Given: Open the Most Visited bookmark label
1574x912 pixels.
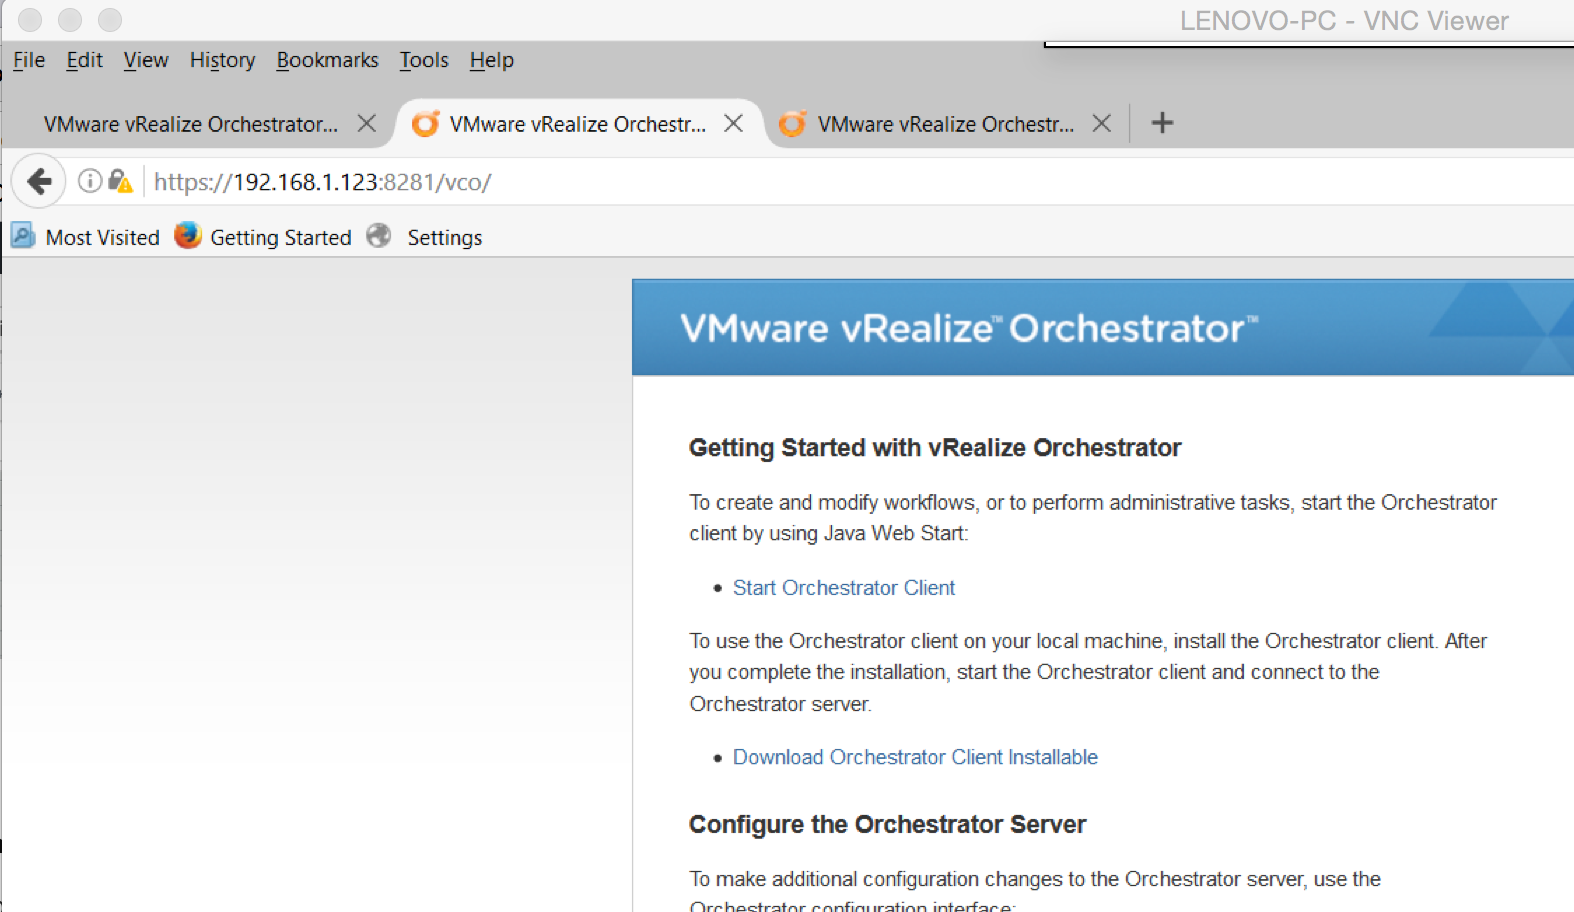Looking at the screenshot, I should click(103, 237).
